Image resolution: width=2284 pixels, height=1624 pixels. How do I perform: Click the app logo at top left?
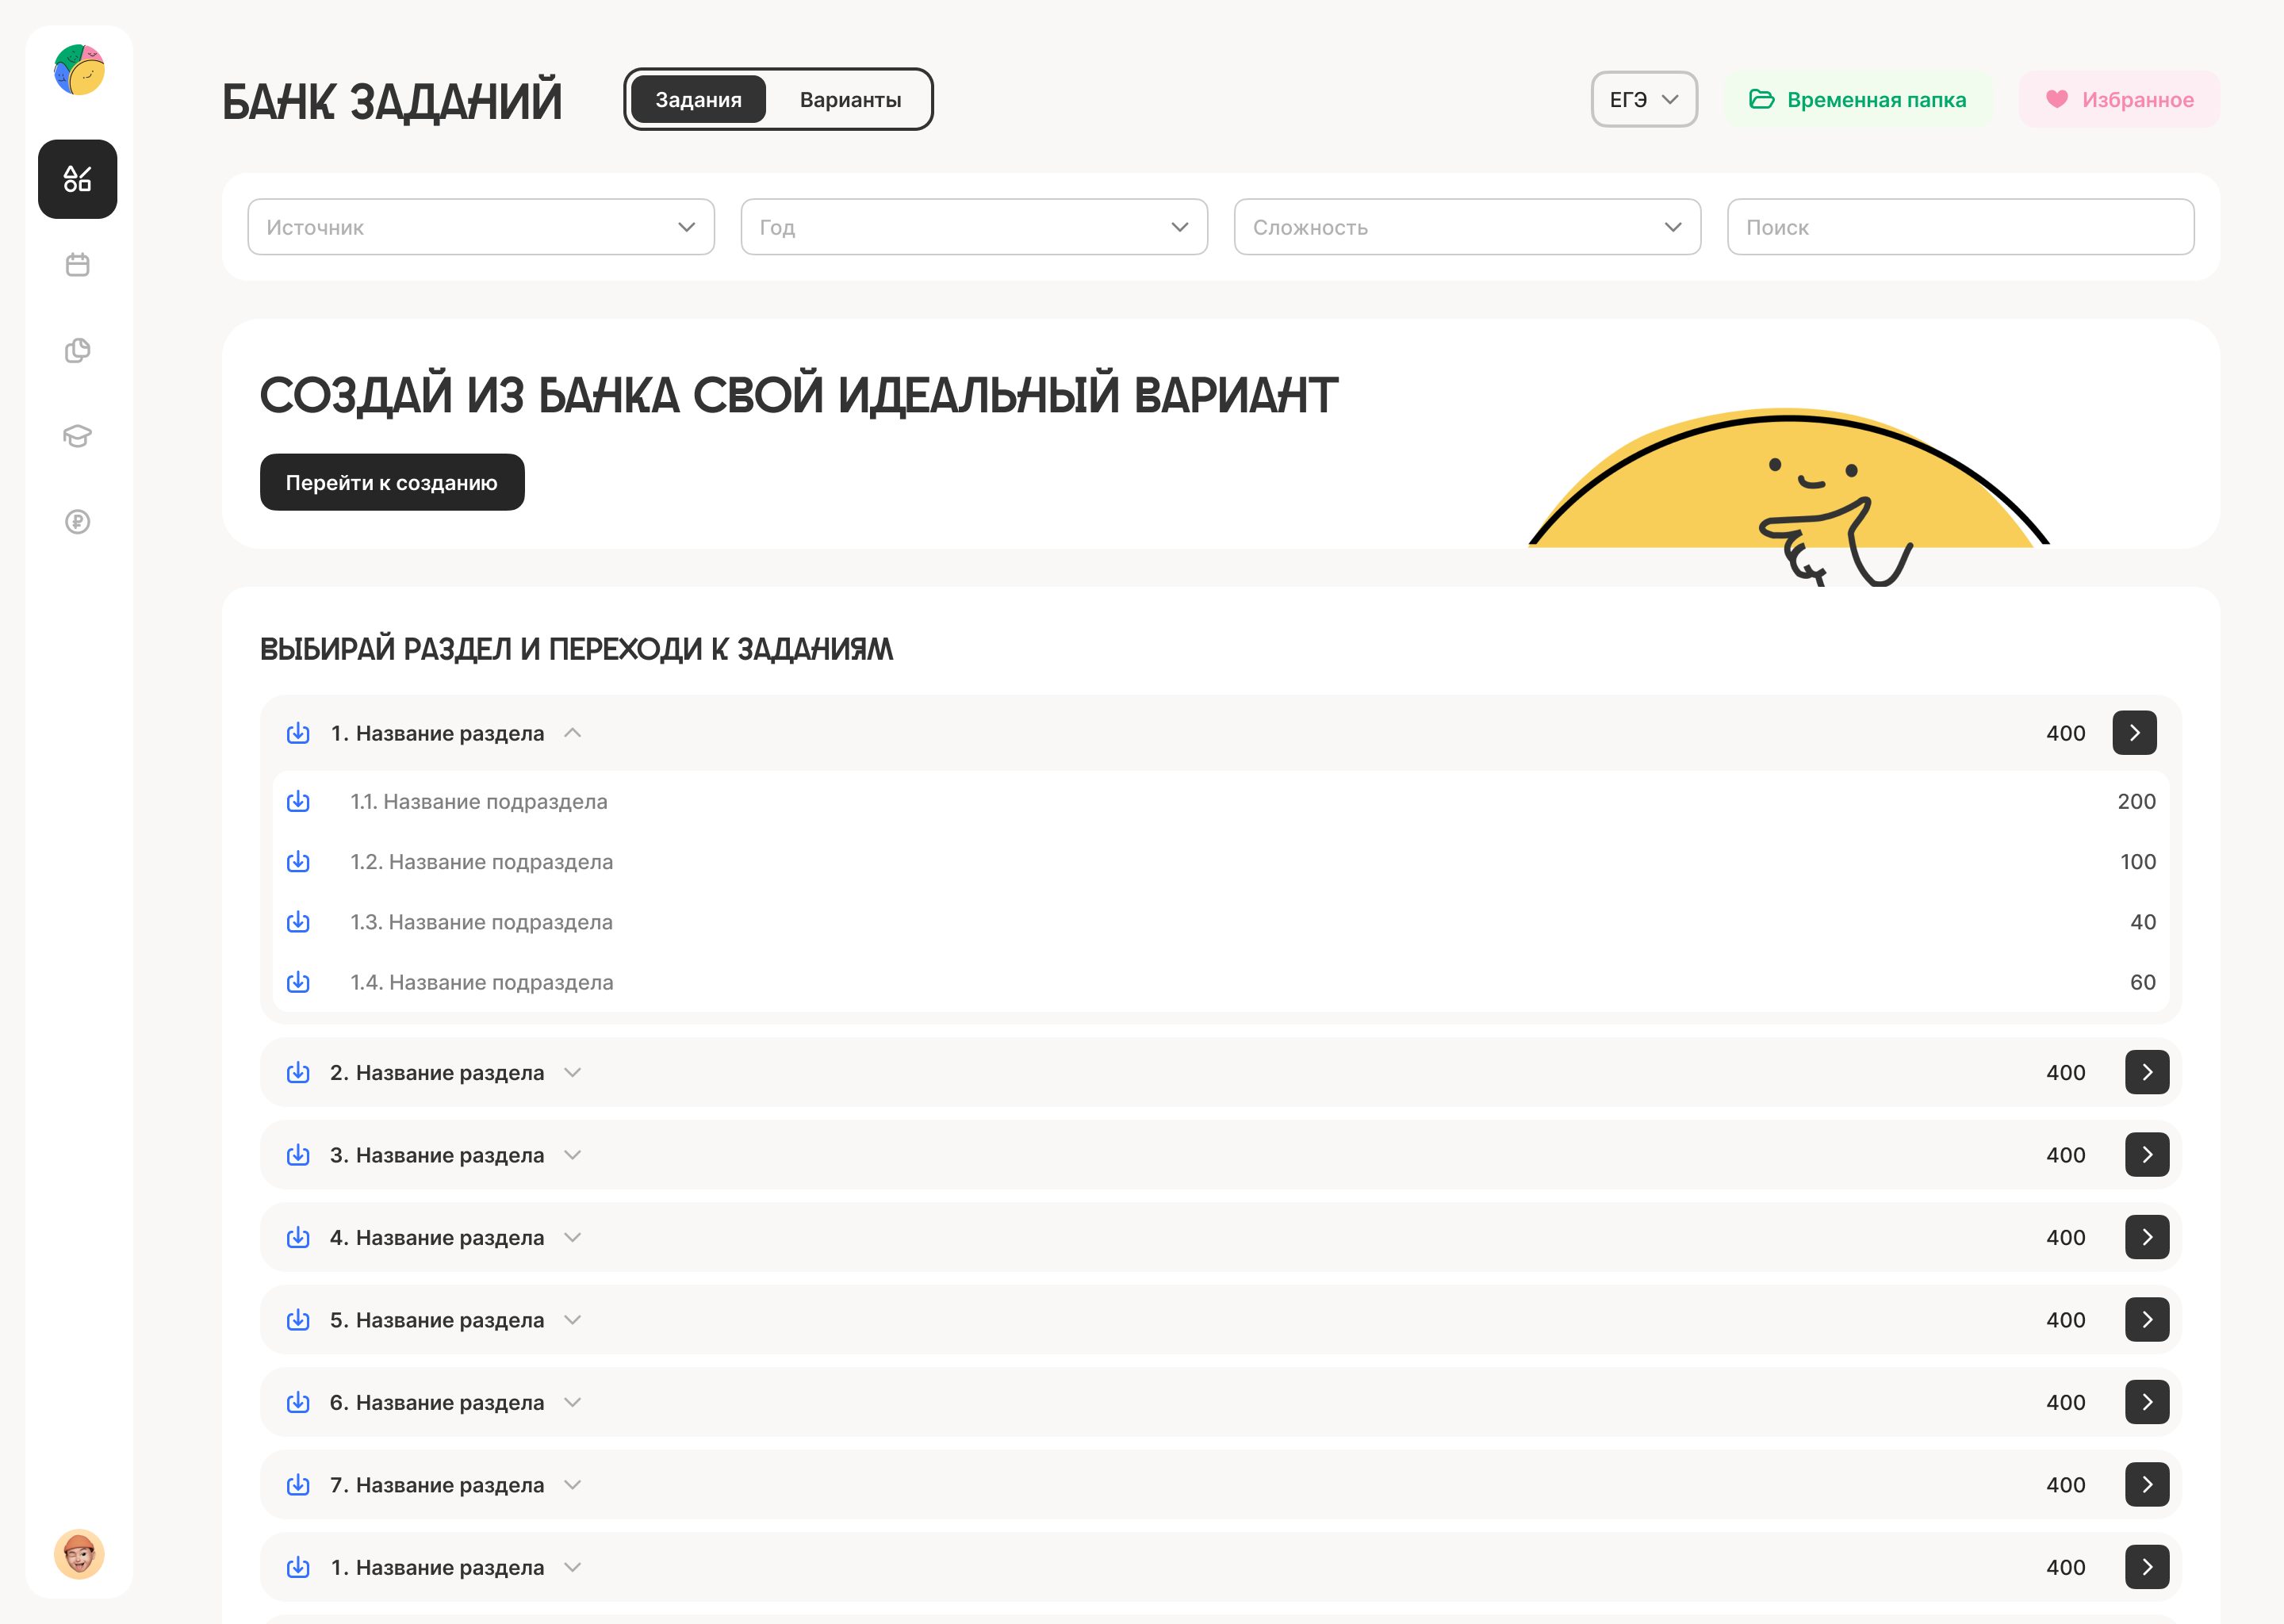point(79,70)
